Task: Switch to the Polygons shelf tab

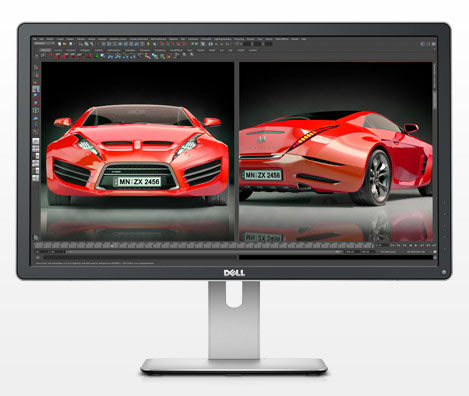Action: point(85,50)
